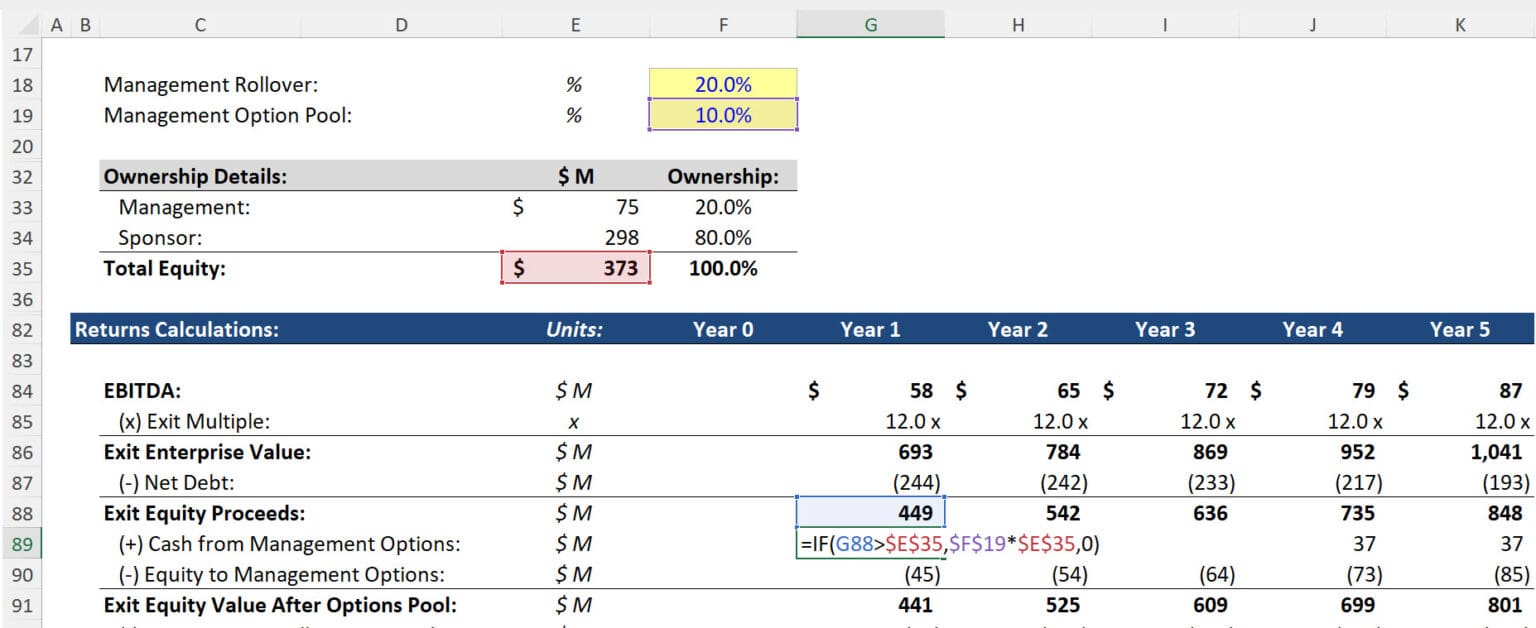Select the Year 1 Exit Multiple 12.0x cell
This screenshot has height=628, width=1536.
[x=870, y=421]
